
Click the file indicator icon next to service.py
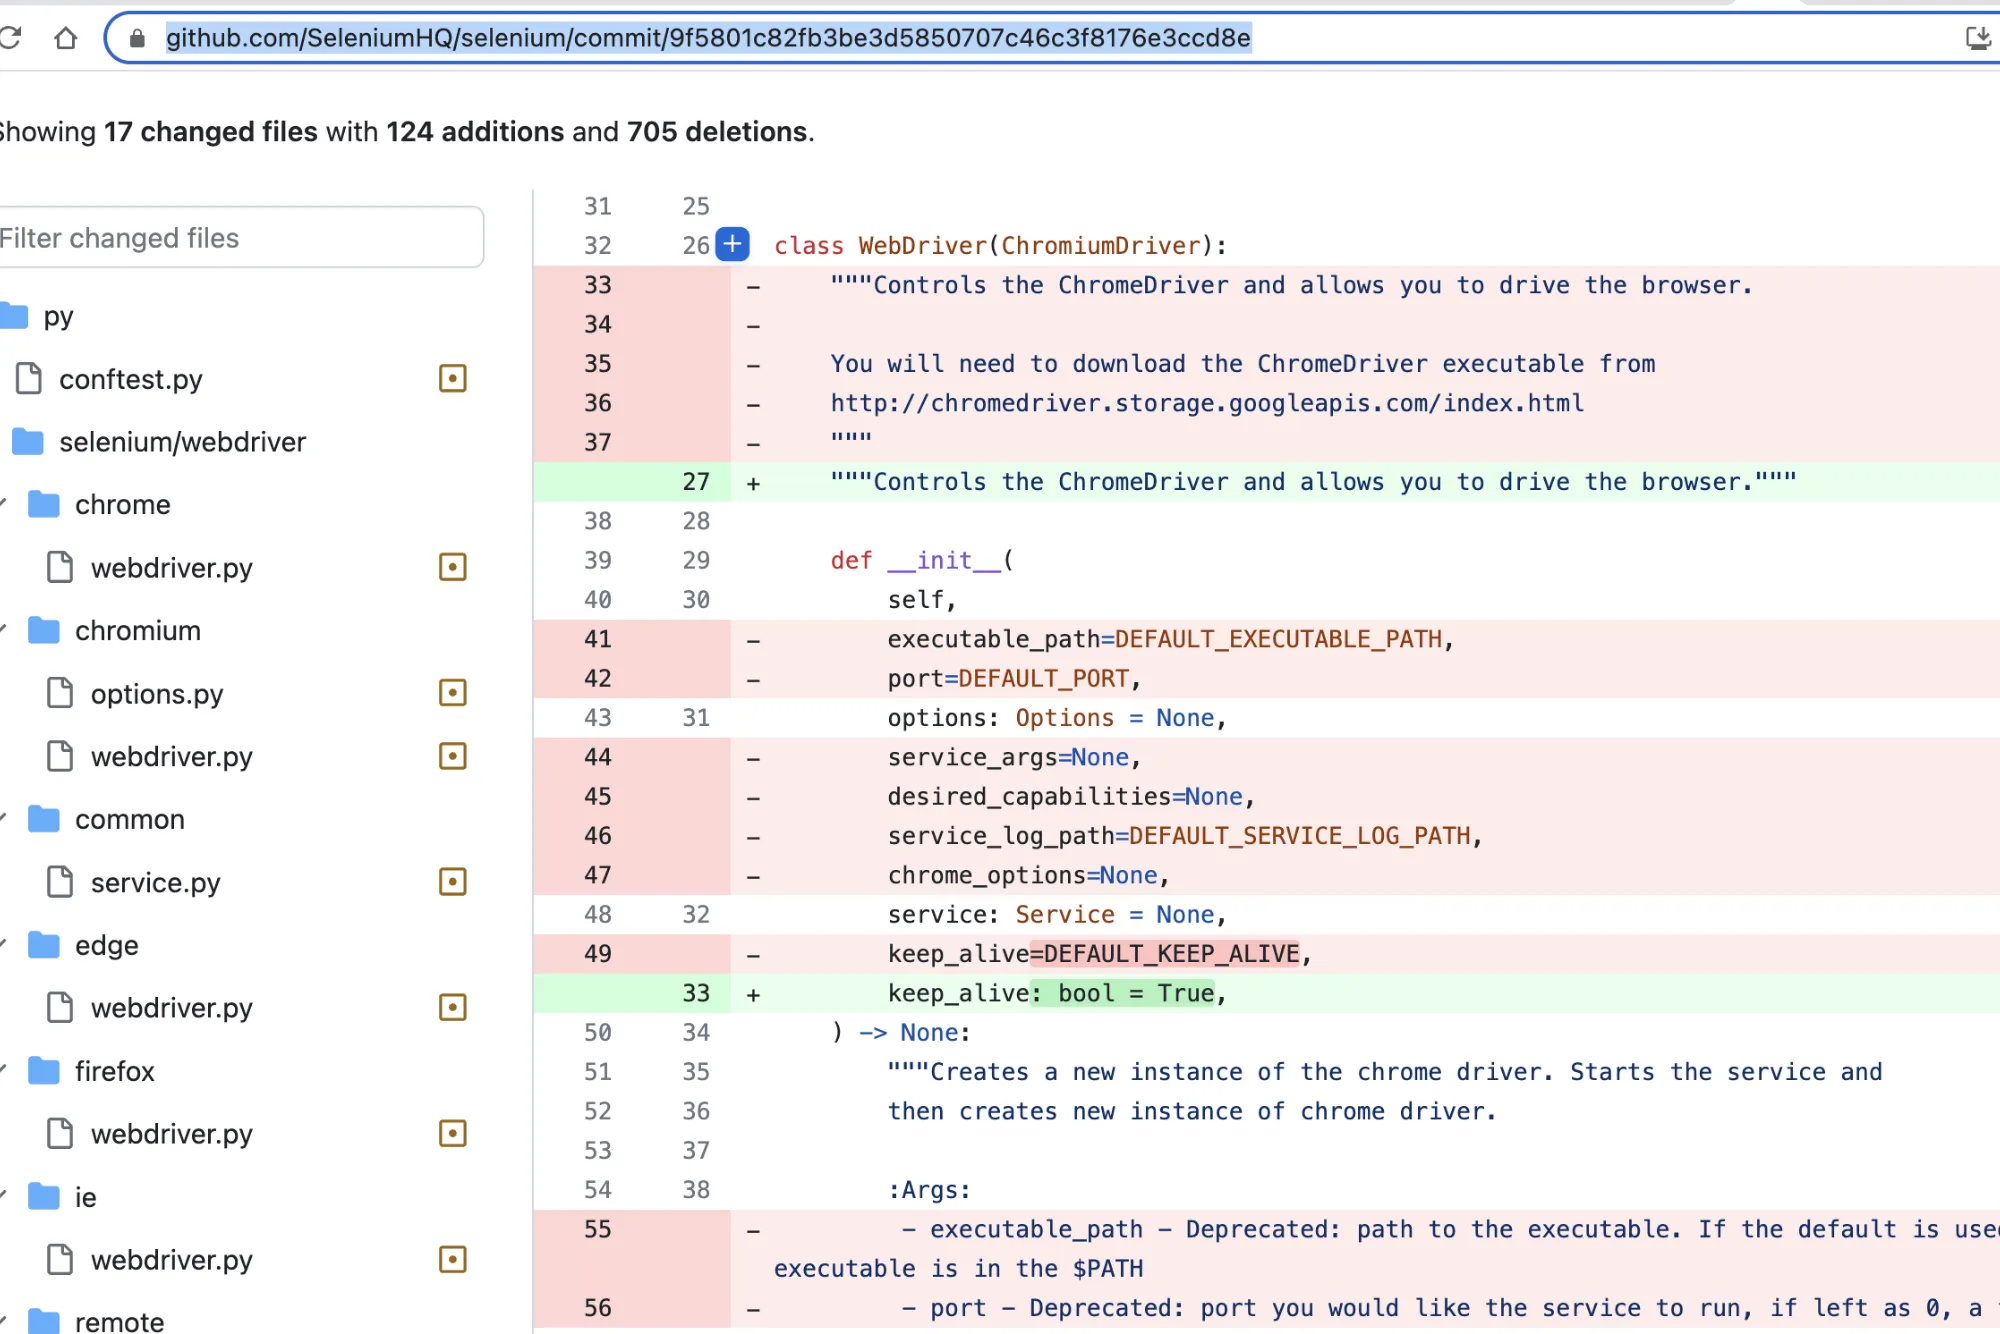(x=452, y=881)
